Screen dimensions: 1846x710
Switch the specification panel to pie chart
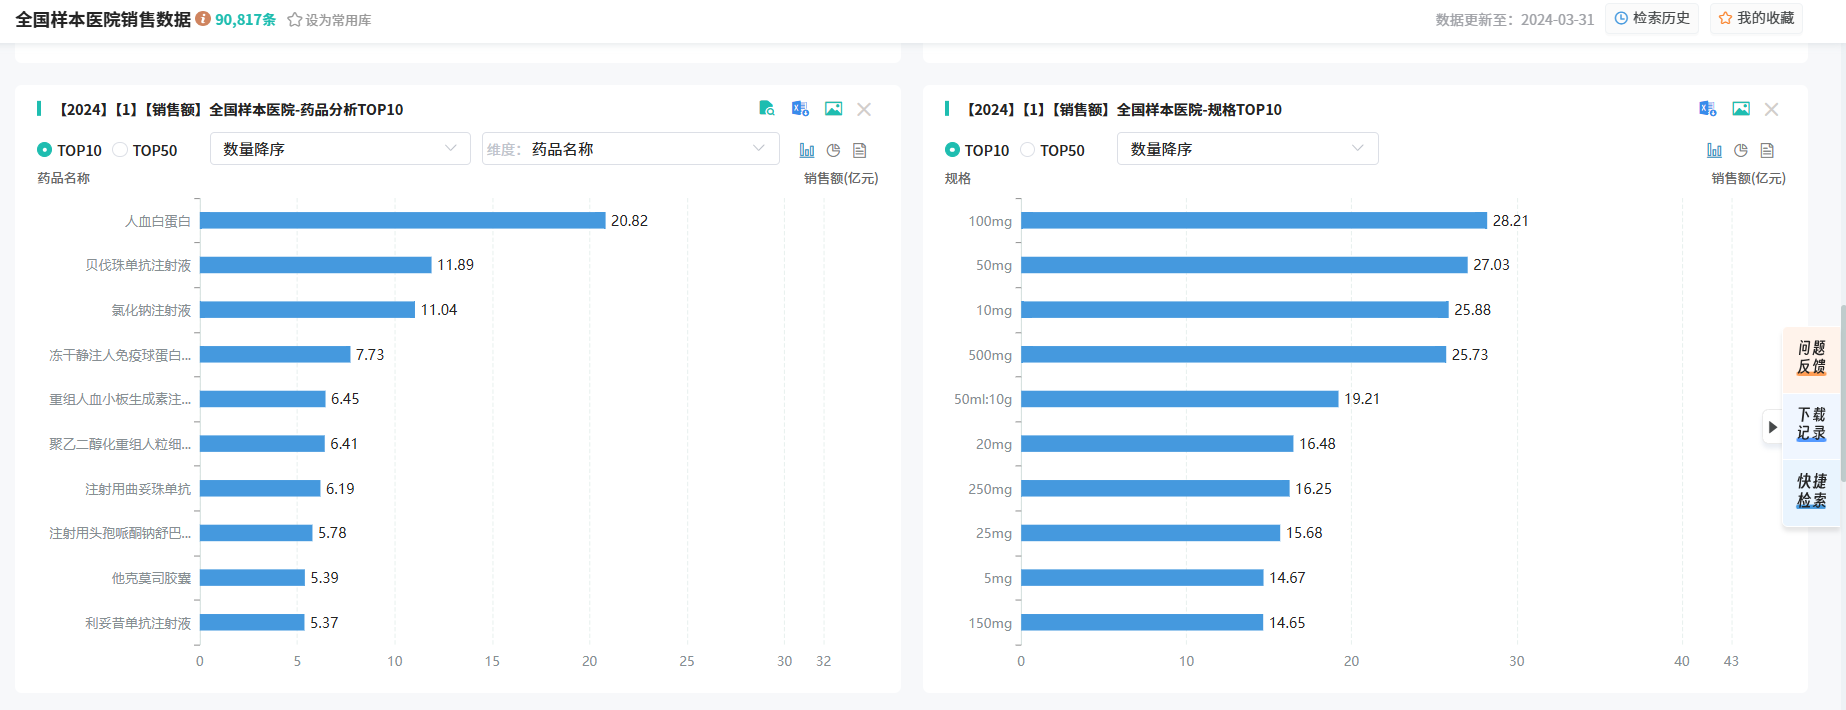(1741, 150)
